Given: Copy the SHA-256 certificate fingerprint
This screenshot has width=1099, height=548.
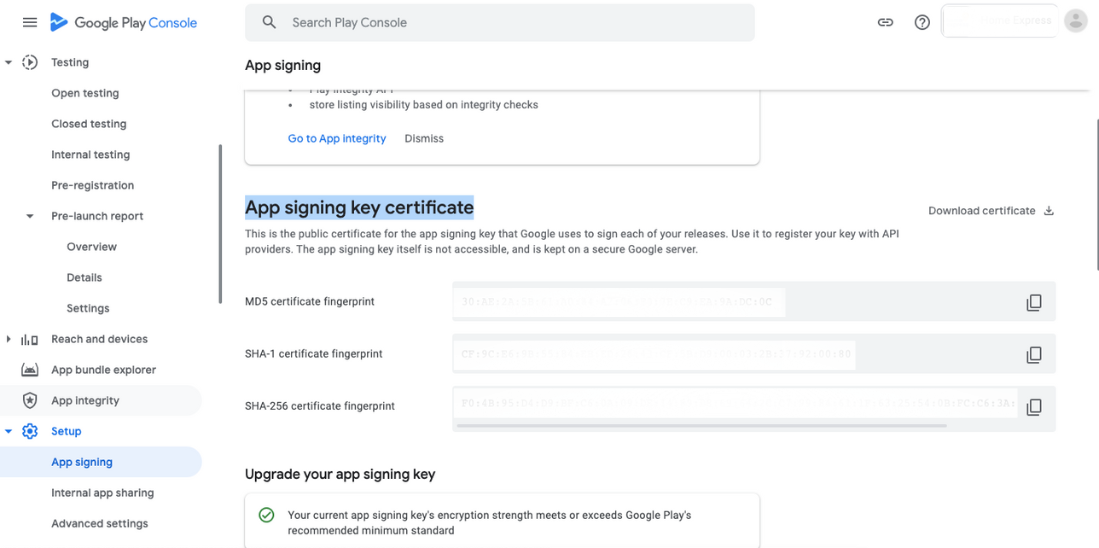Looking at the screenshot, I should coord(1034,406).
